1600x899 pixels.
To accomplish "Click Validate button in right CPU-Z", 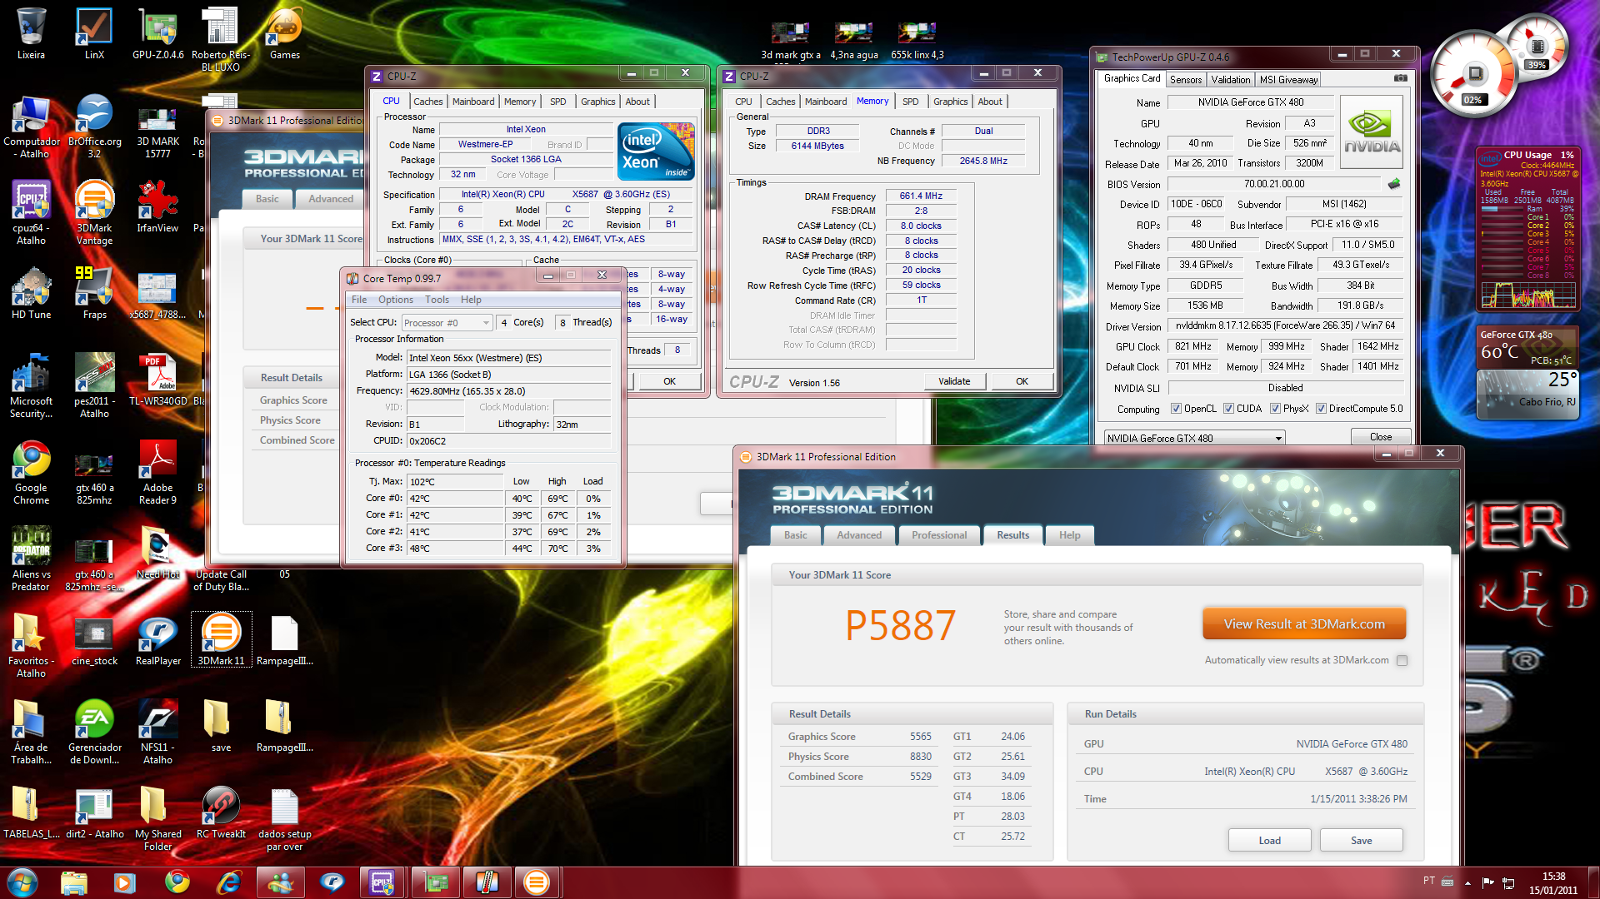I will tap(954, 381).
